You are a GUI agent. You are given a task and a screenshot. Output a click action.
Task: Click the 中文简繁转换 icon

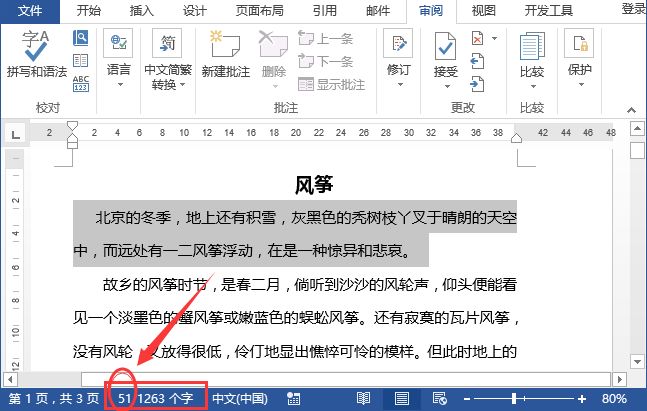[x=167, y=43]
